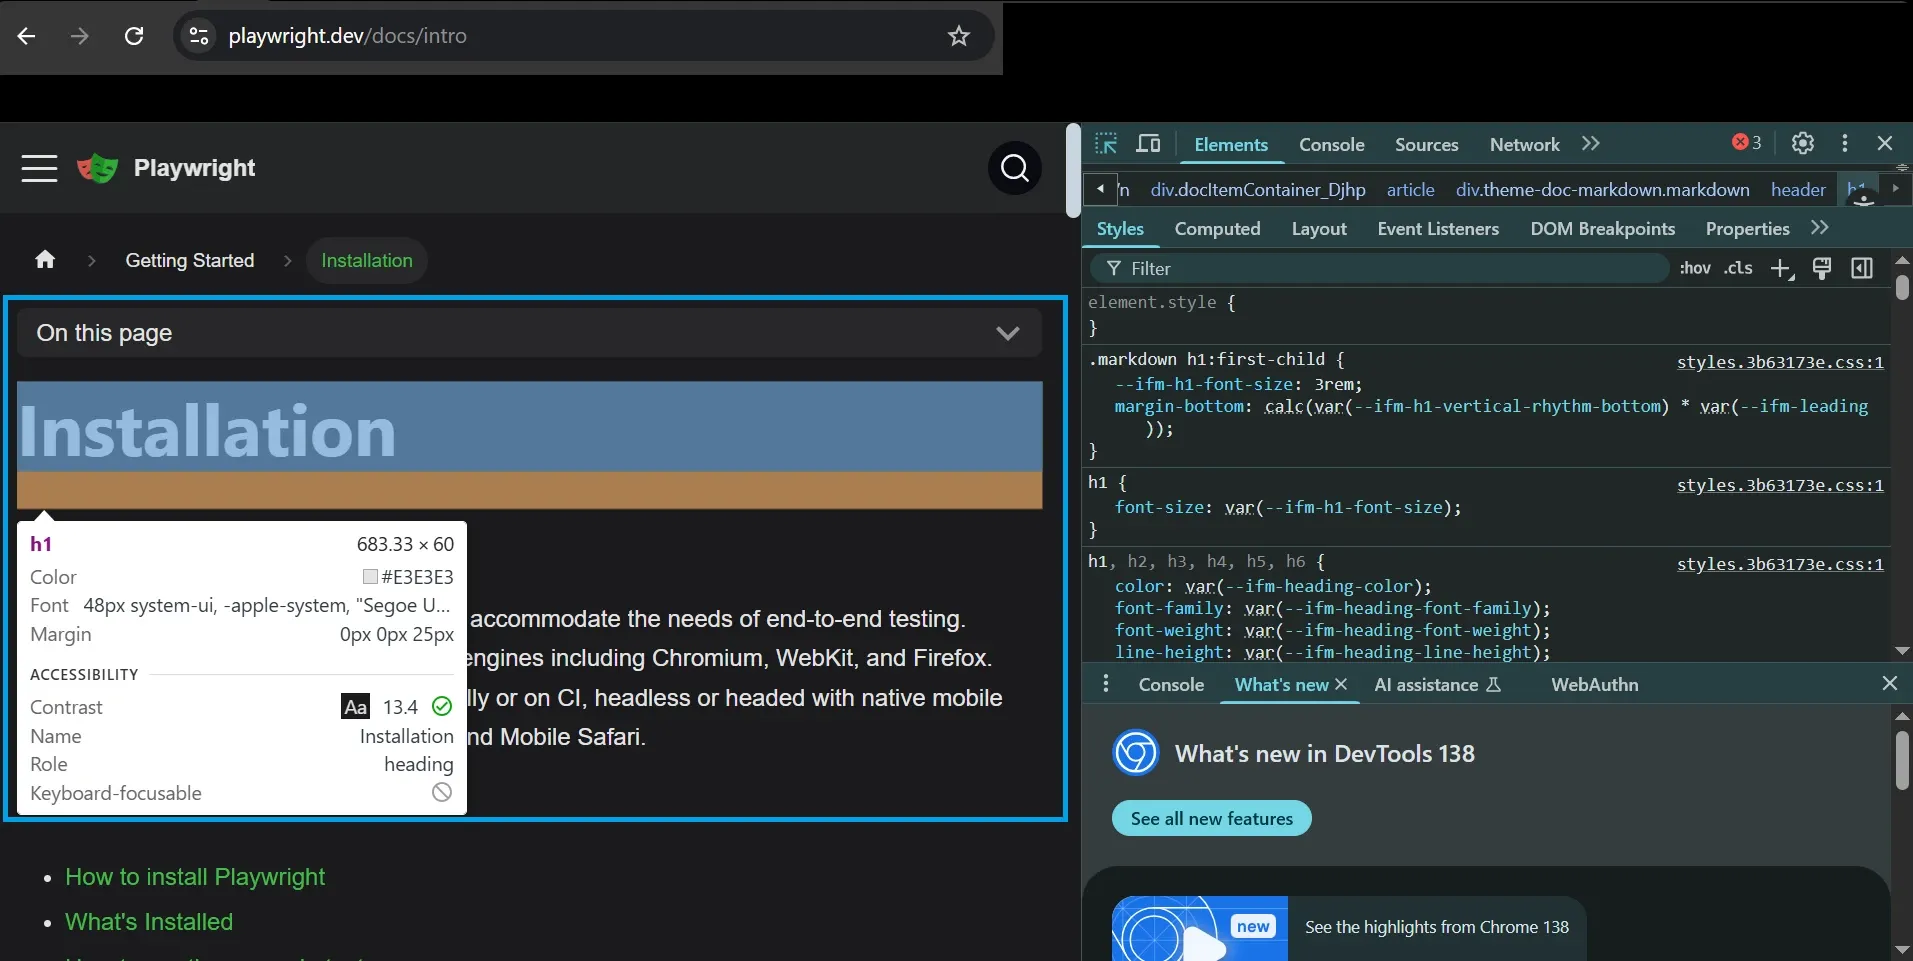Reload the Playwright docs page

pyautogui.click(x=134, y=36)
